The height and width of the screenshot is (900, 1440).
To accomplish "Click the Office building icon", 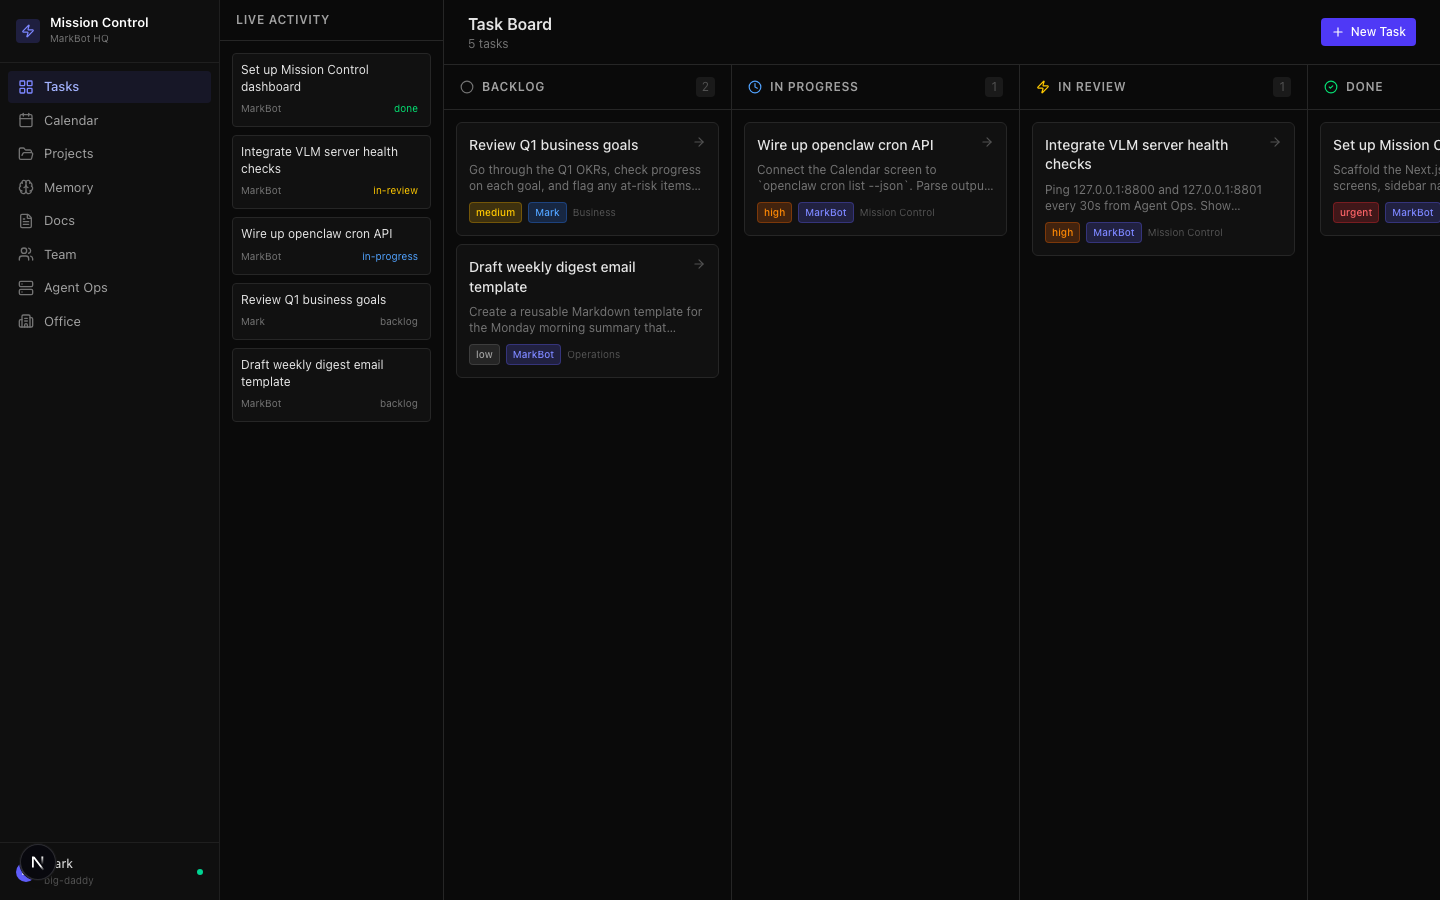I will tap(26, 322).
